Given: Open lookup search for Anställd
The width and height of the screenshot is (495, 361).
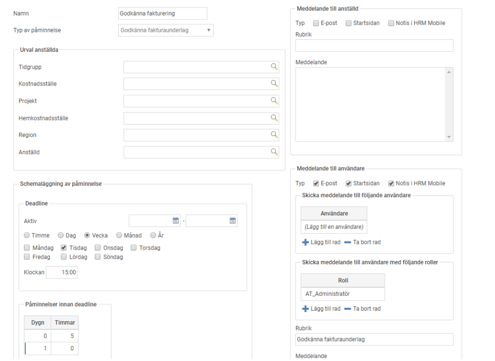Looking at the screenshot, I should [274, 152].
